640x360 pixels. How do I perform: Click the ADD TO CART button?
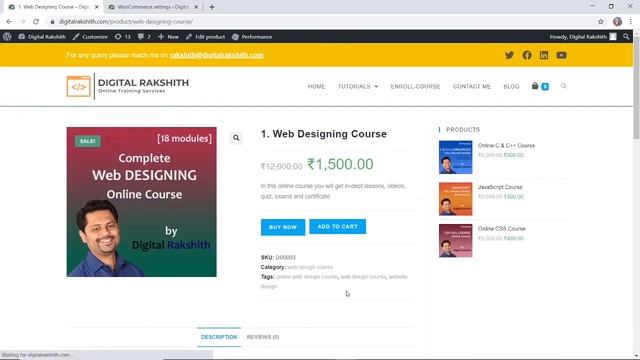point(338,227)
